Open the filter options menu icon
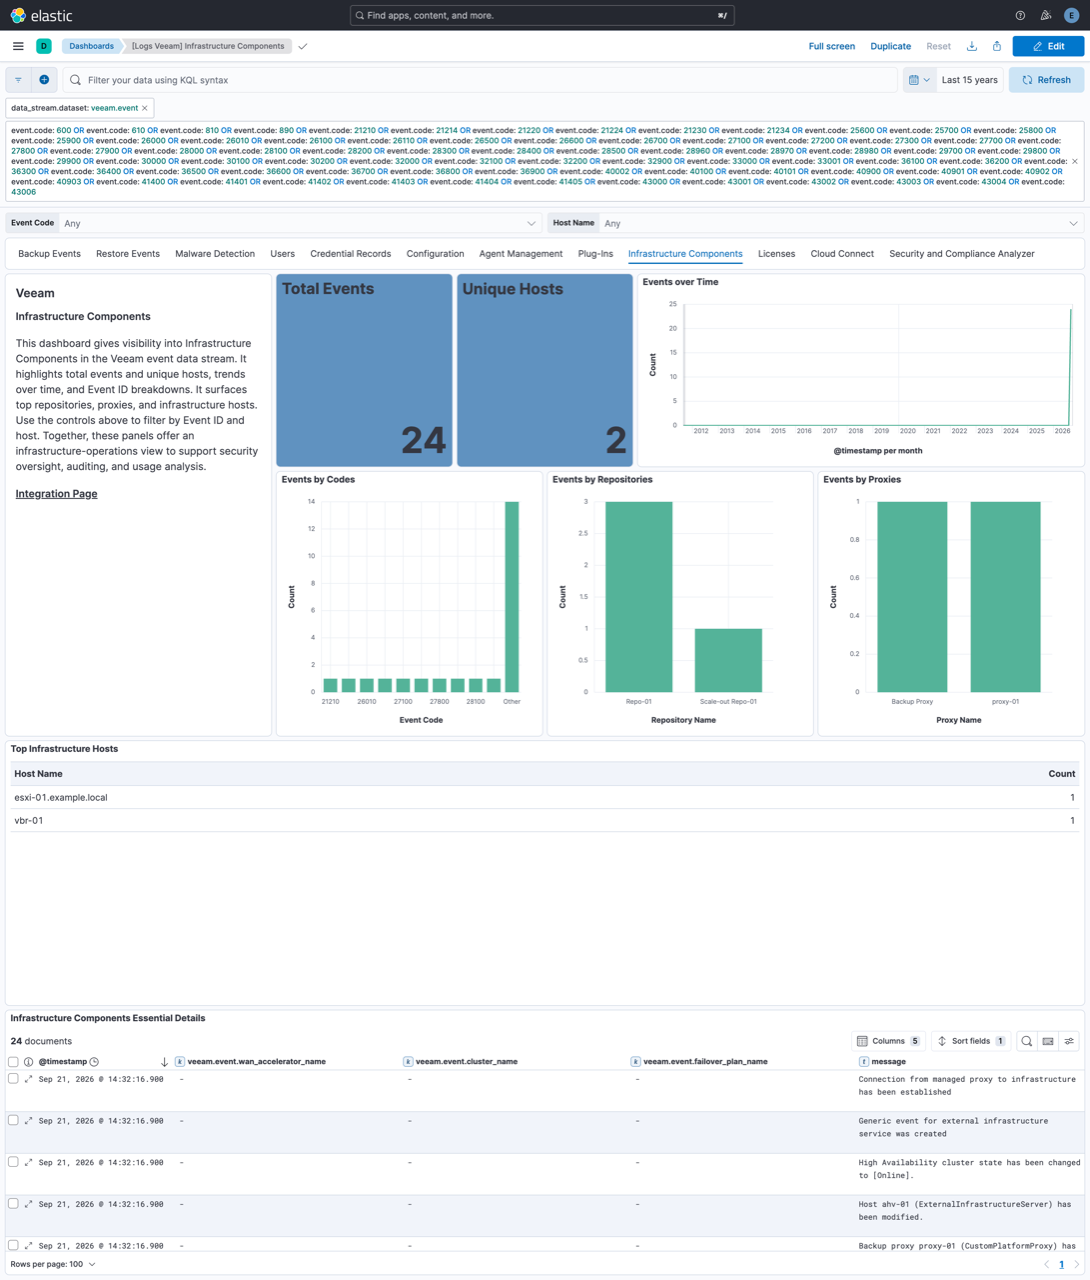The width and height of the screenshot is (1090, 1280). pos(18,80)
